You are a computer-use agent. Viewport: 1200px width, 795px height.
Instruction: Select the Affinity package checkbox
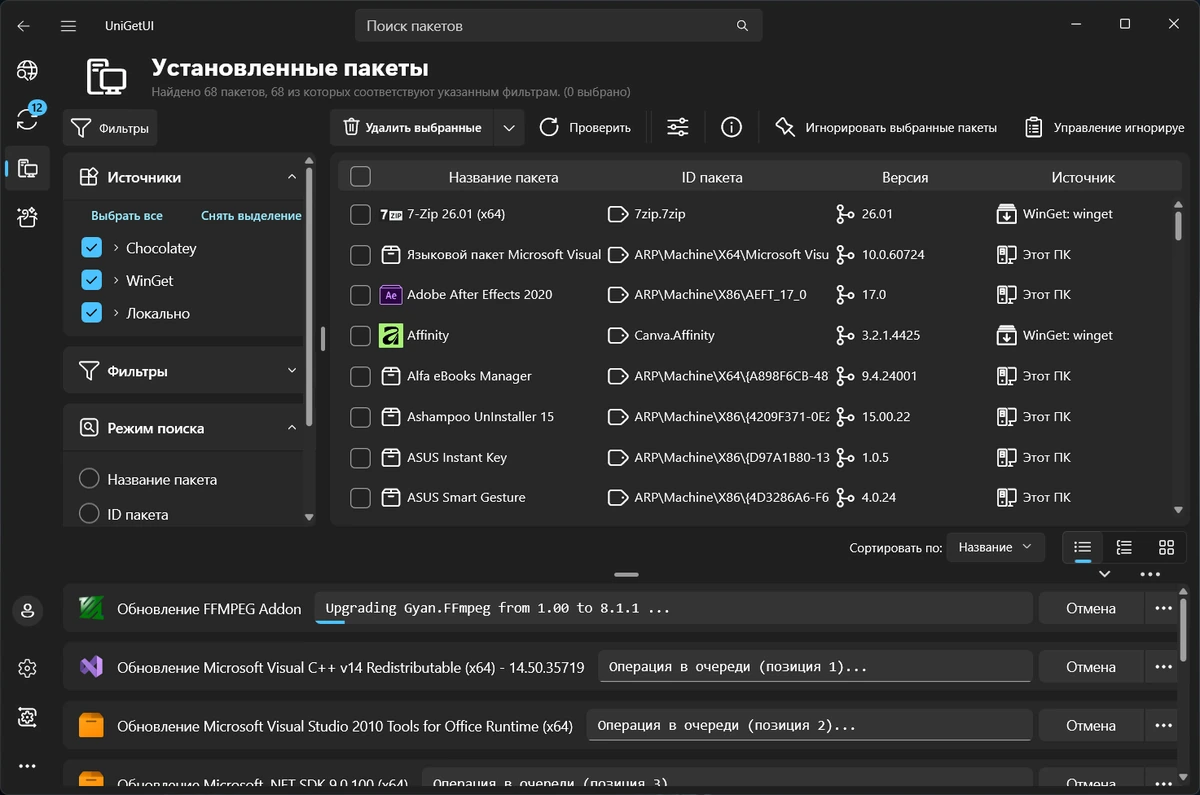(x=360, y=336)
